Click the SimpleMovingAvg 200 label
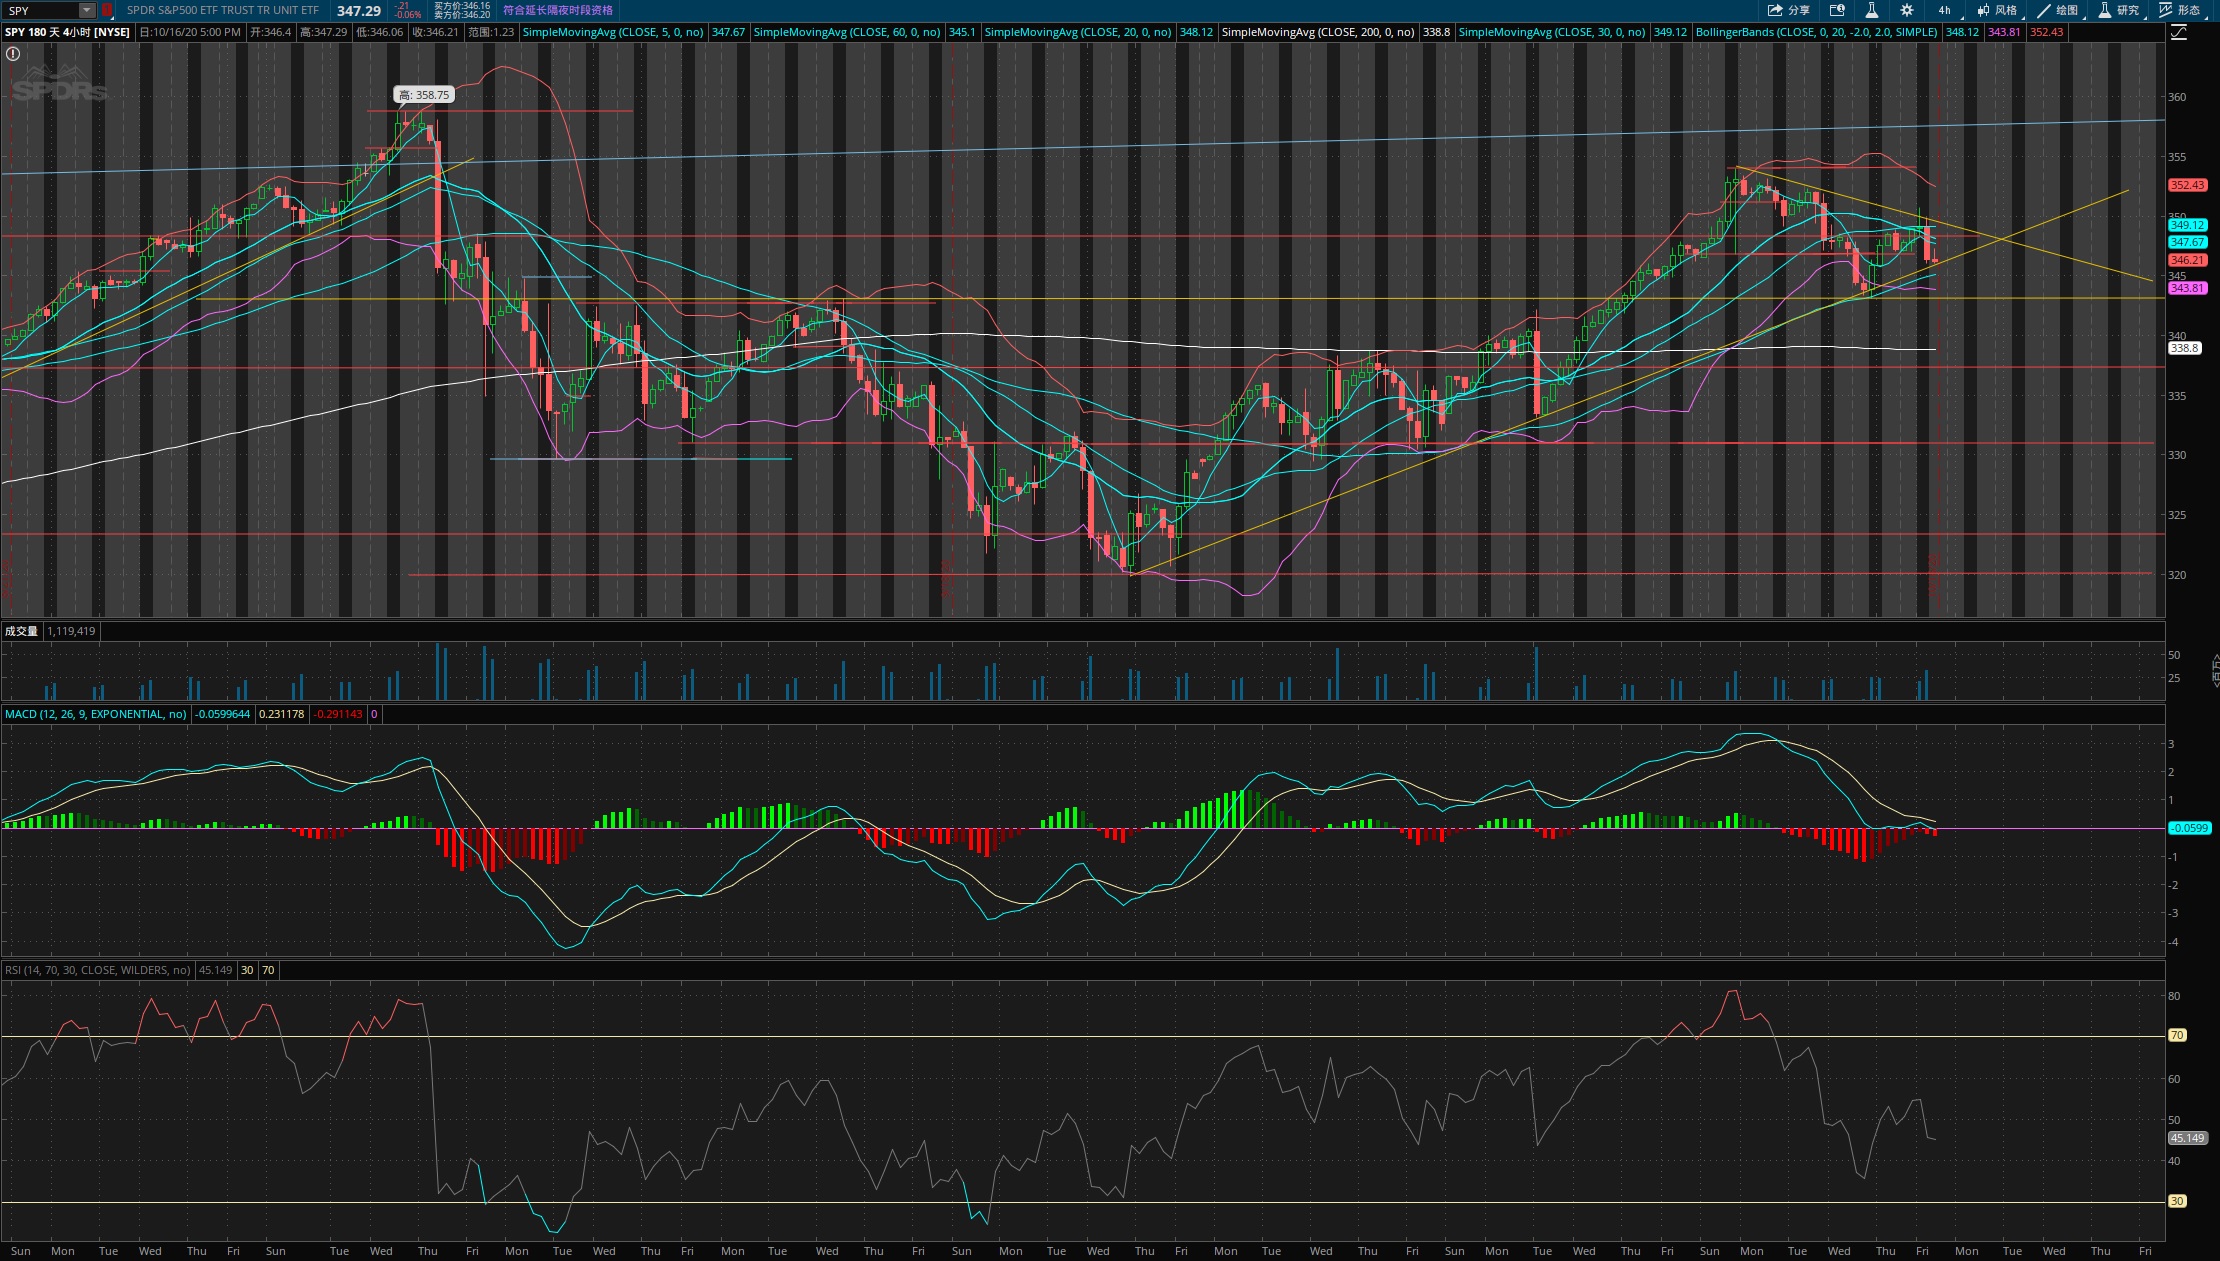The height and width of the screenshot is (1261, 2220). (x=1317, y=32)
